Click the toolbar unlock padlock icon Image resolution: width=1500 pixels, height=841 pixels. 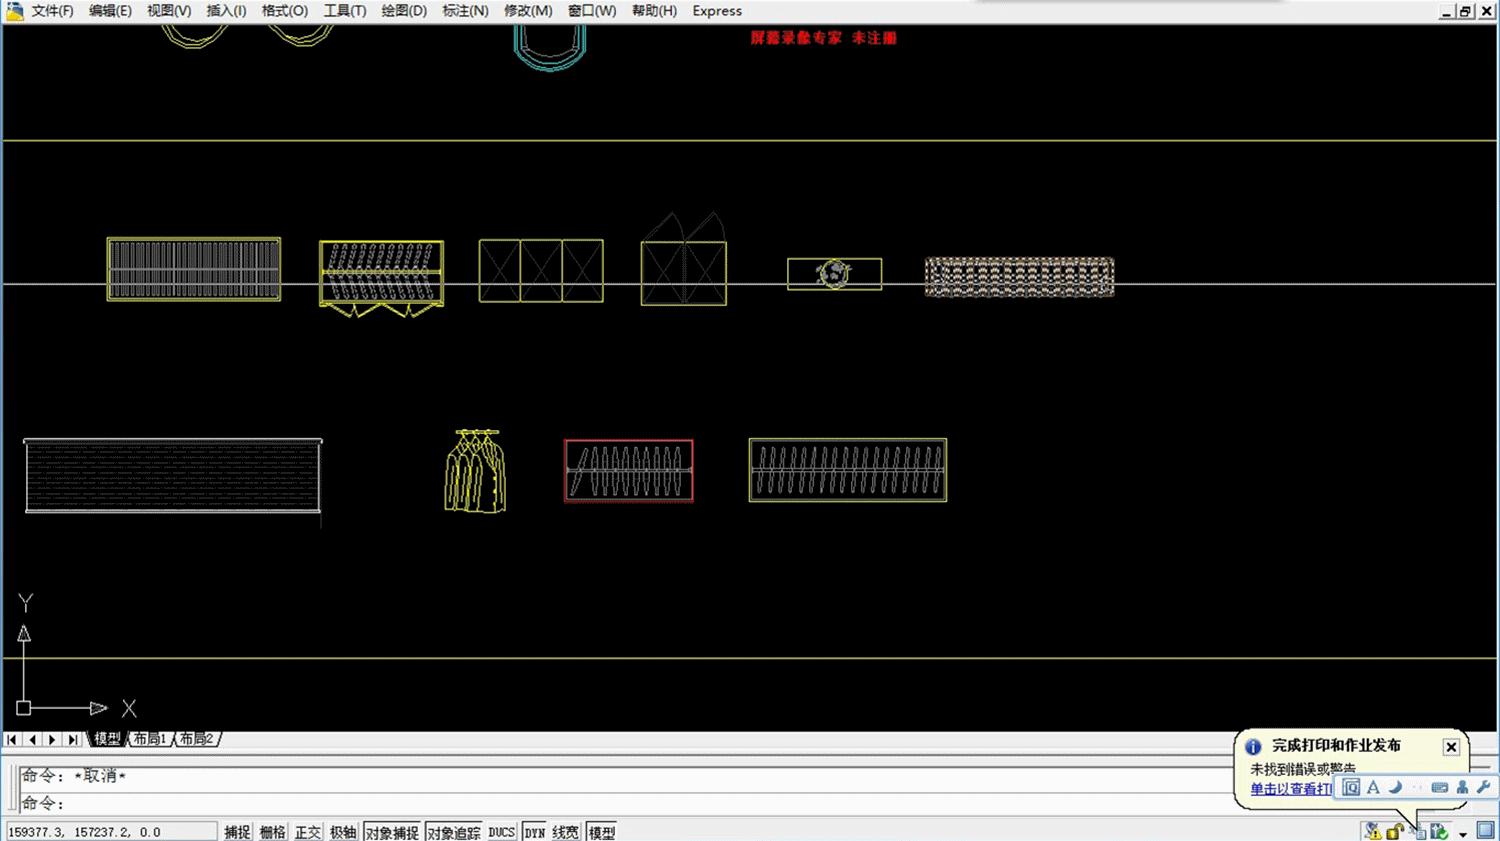click(1394, 831)
